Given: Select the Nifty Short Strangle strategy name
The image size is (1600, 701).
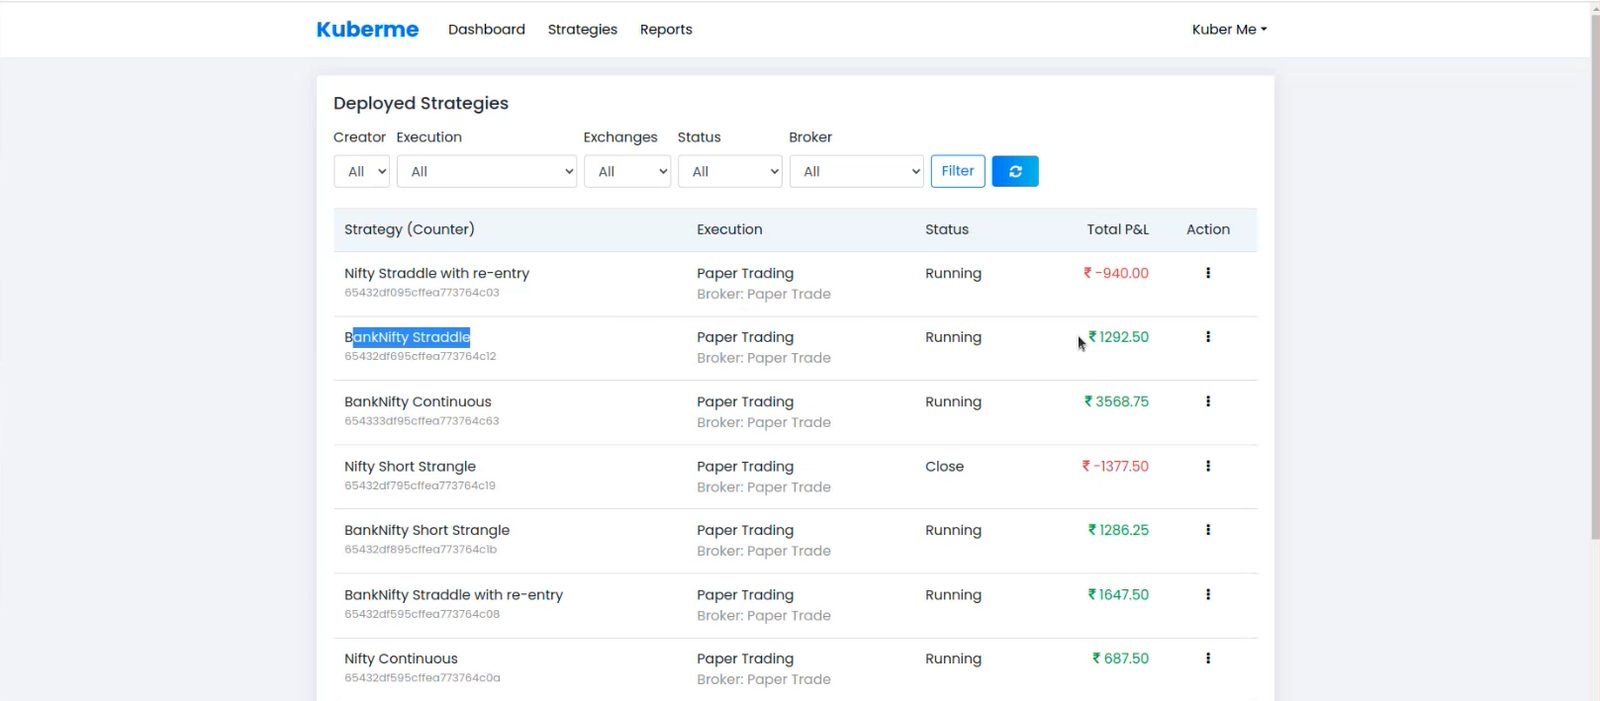Looking at the screenshot, I should (410, 466).
